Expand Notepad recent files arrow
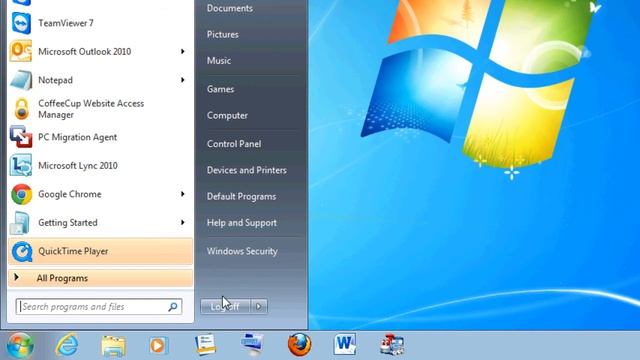The image size is (640, 360). [x=182, y=80]
